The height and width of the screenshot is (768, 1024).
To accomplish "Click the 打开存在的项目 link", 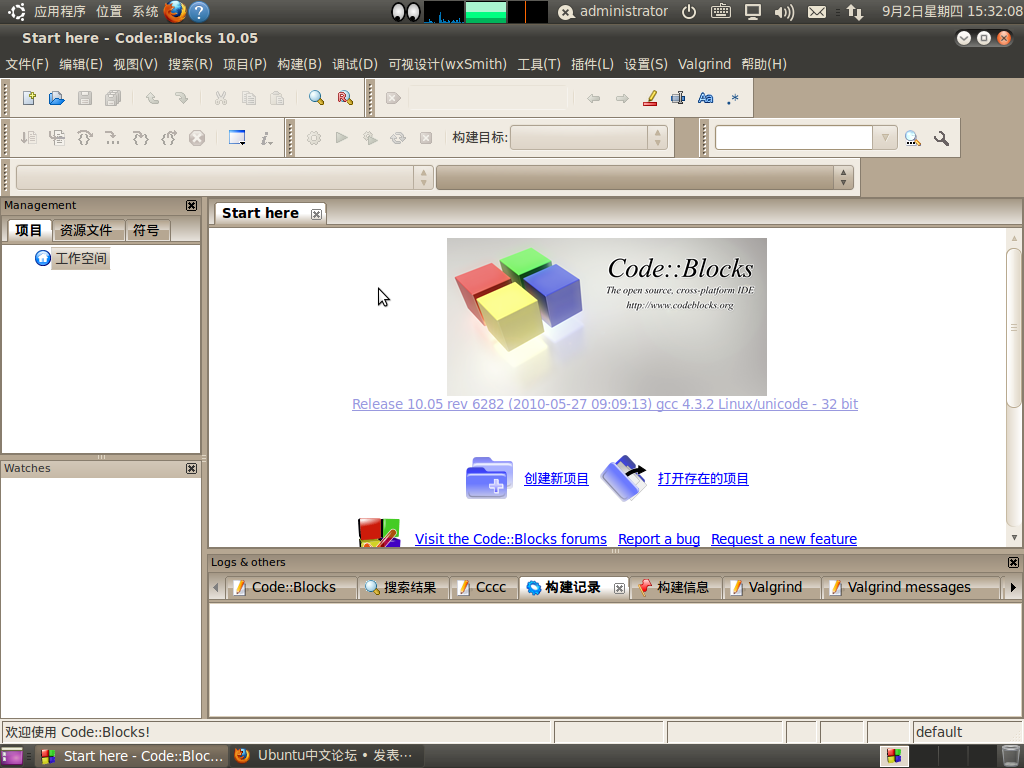I will [703, 479].
